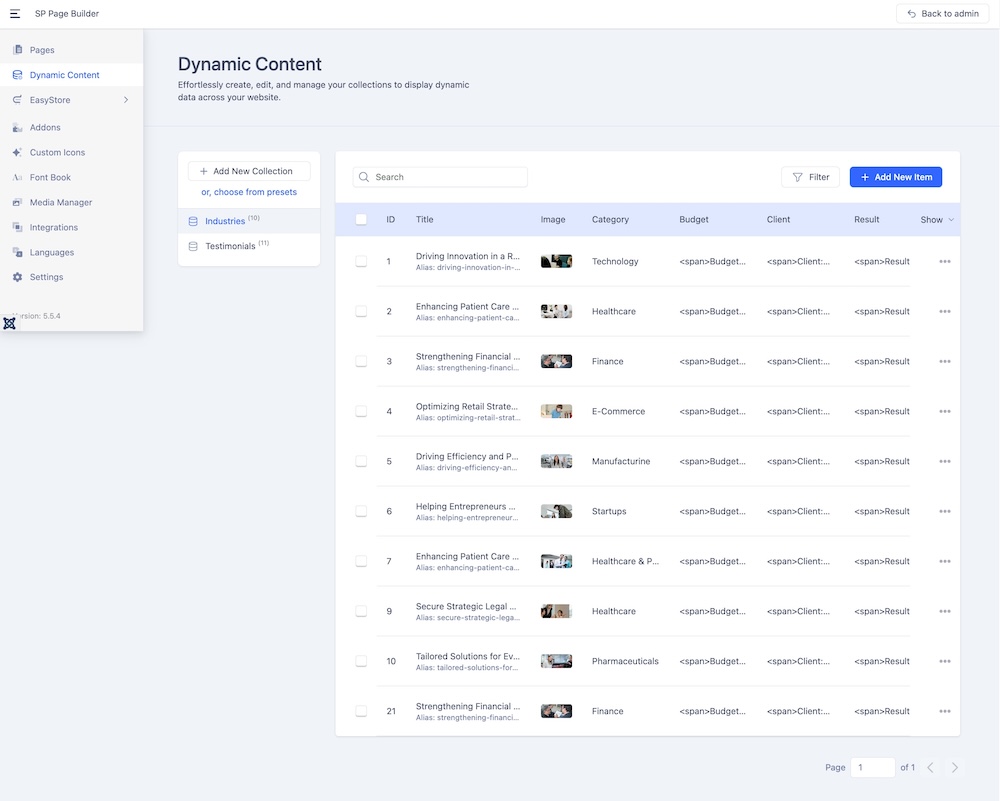This screenshot has width=1000, height=801.
Task: Check the box for item ID 3
Action: (361, 362)
